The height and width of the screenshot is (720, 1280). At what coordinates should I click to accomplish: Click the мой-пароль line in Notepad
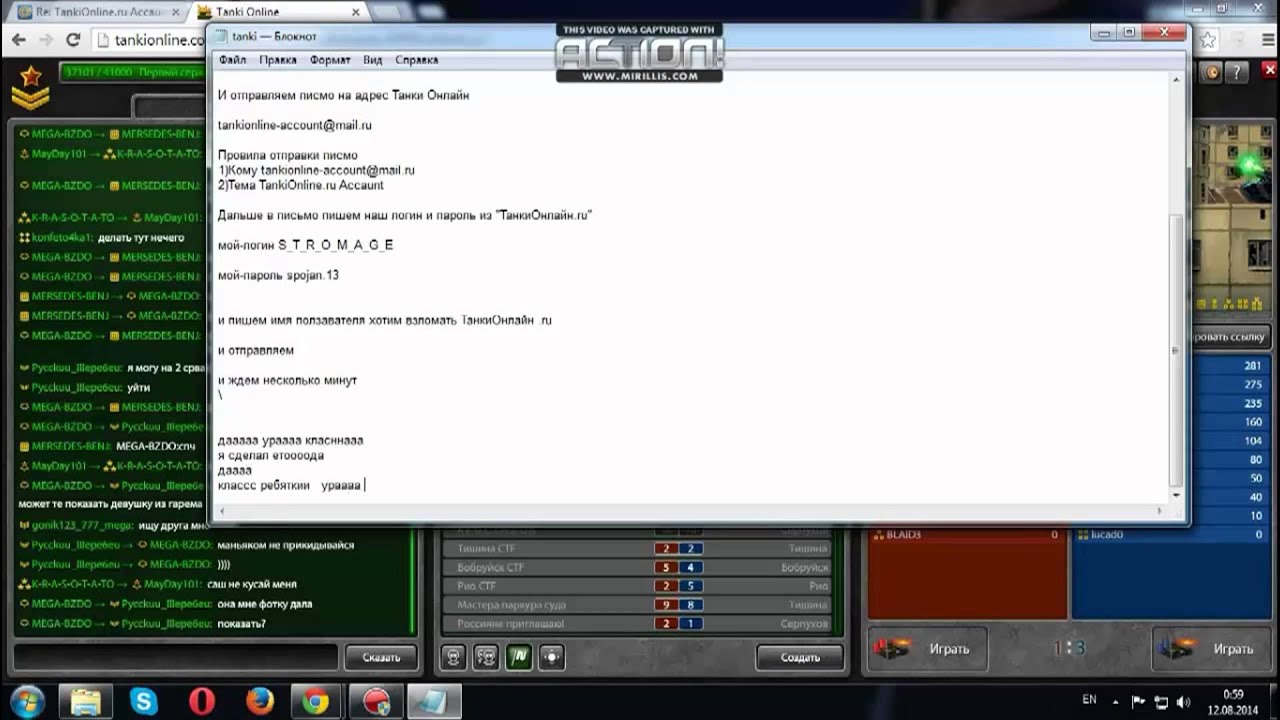278,275
